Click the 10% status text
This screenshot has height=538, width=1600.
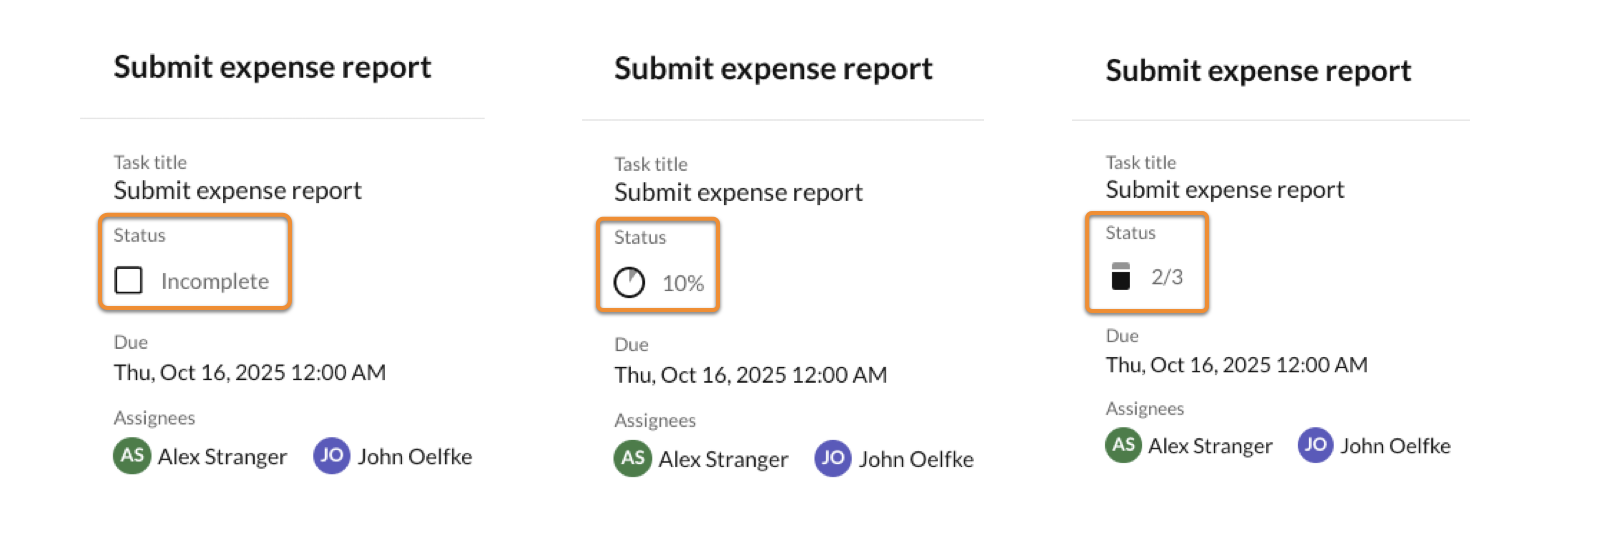[x=683, y=283]
